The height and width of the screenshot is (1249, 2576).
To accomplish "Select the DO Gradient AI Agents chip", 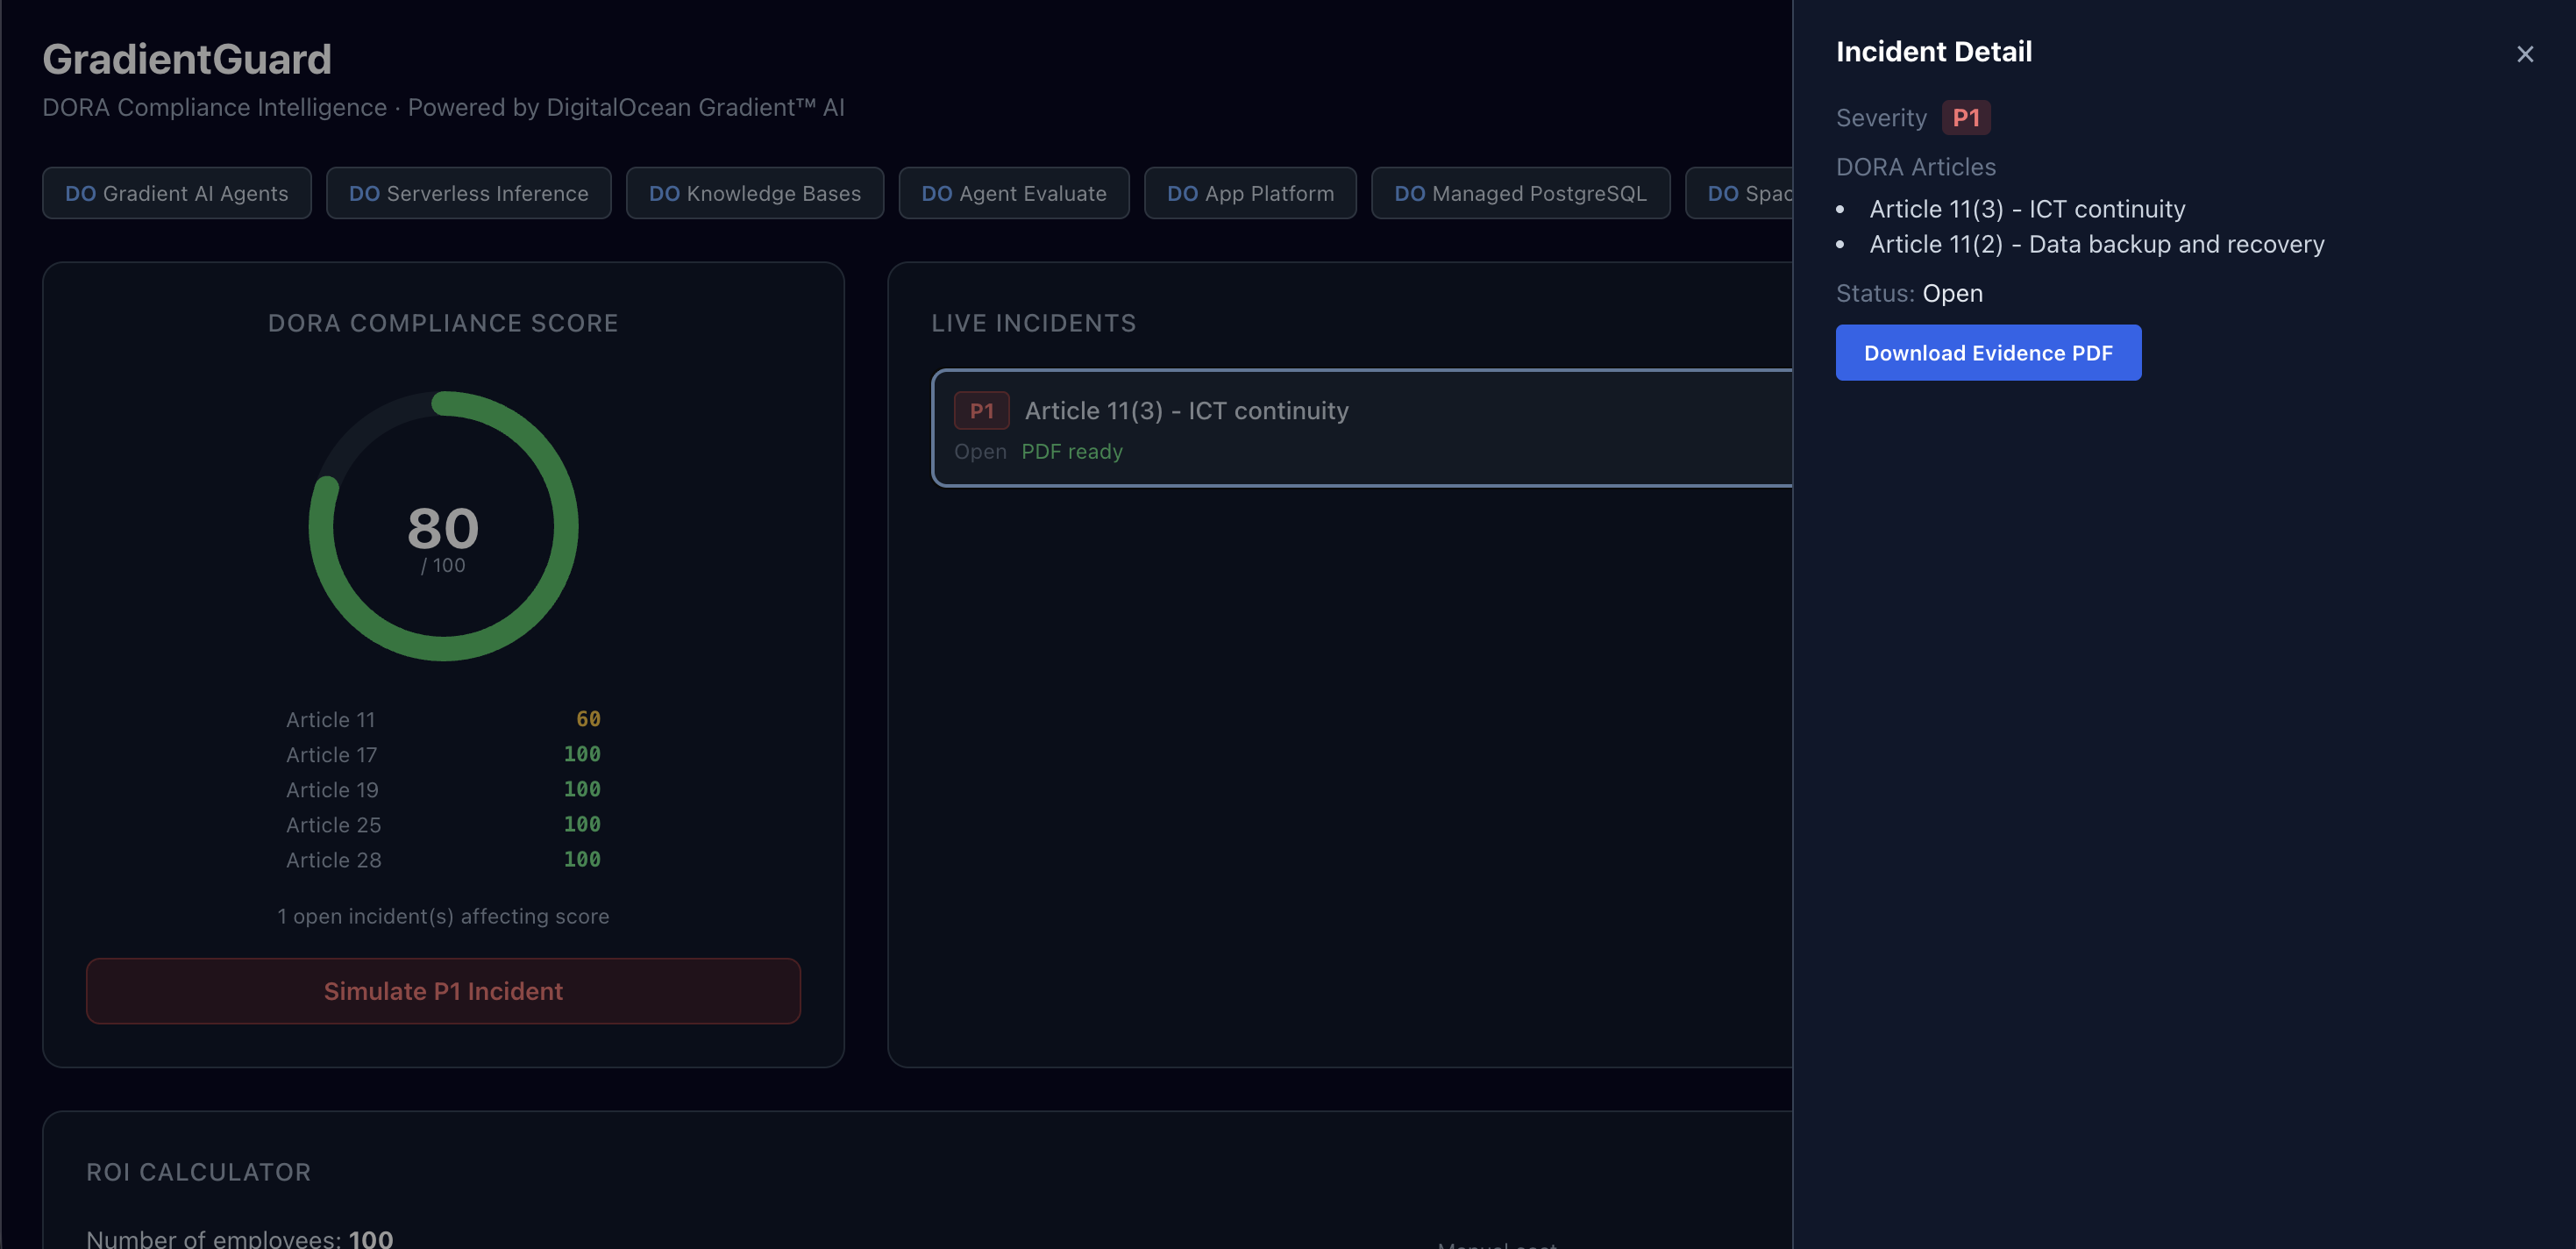I will point(177,193).
